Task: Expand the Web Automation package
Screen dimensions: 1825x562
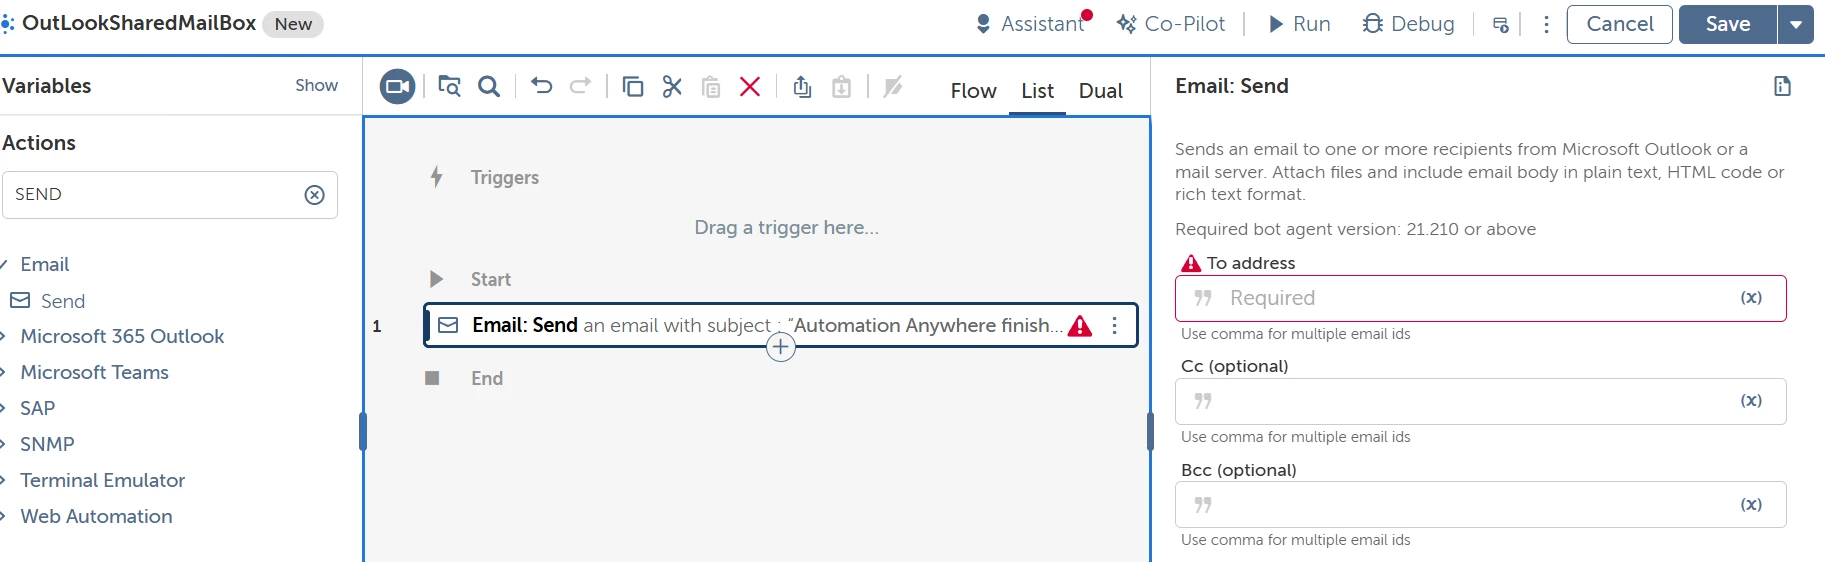Action: pyautogui.click(x=4, y=517)
